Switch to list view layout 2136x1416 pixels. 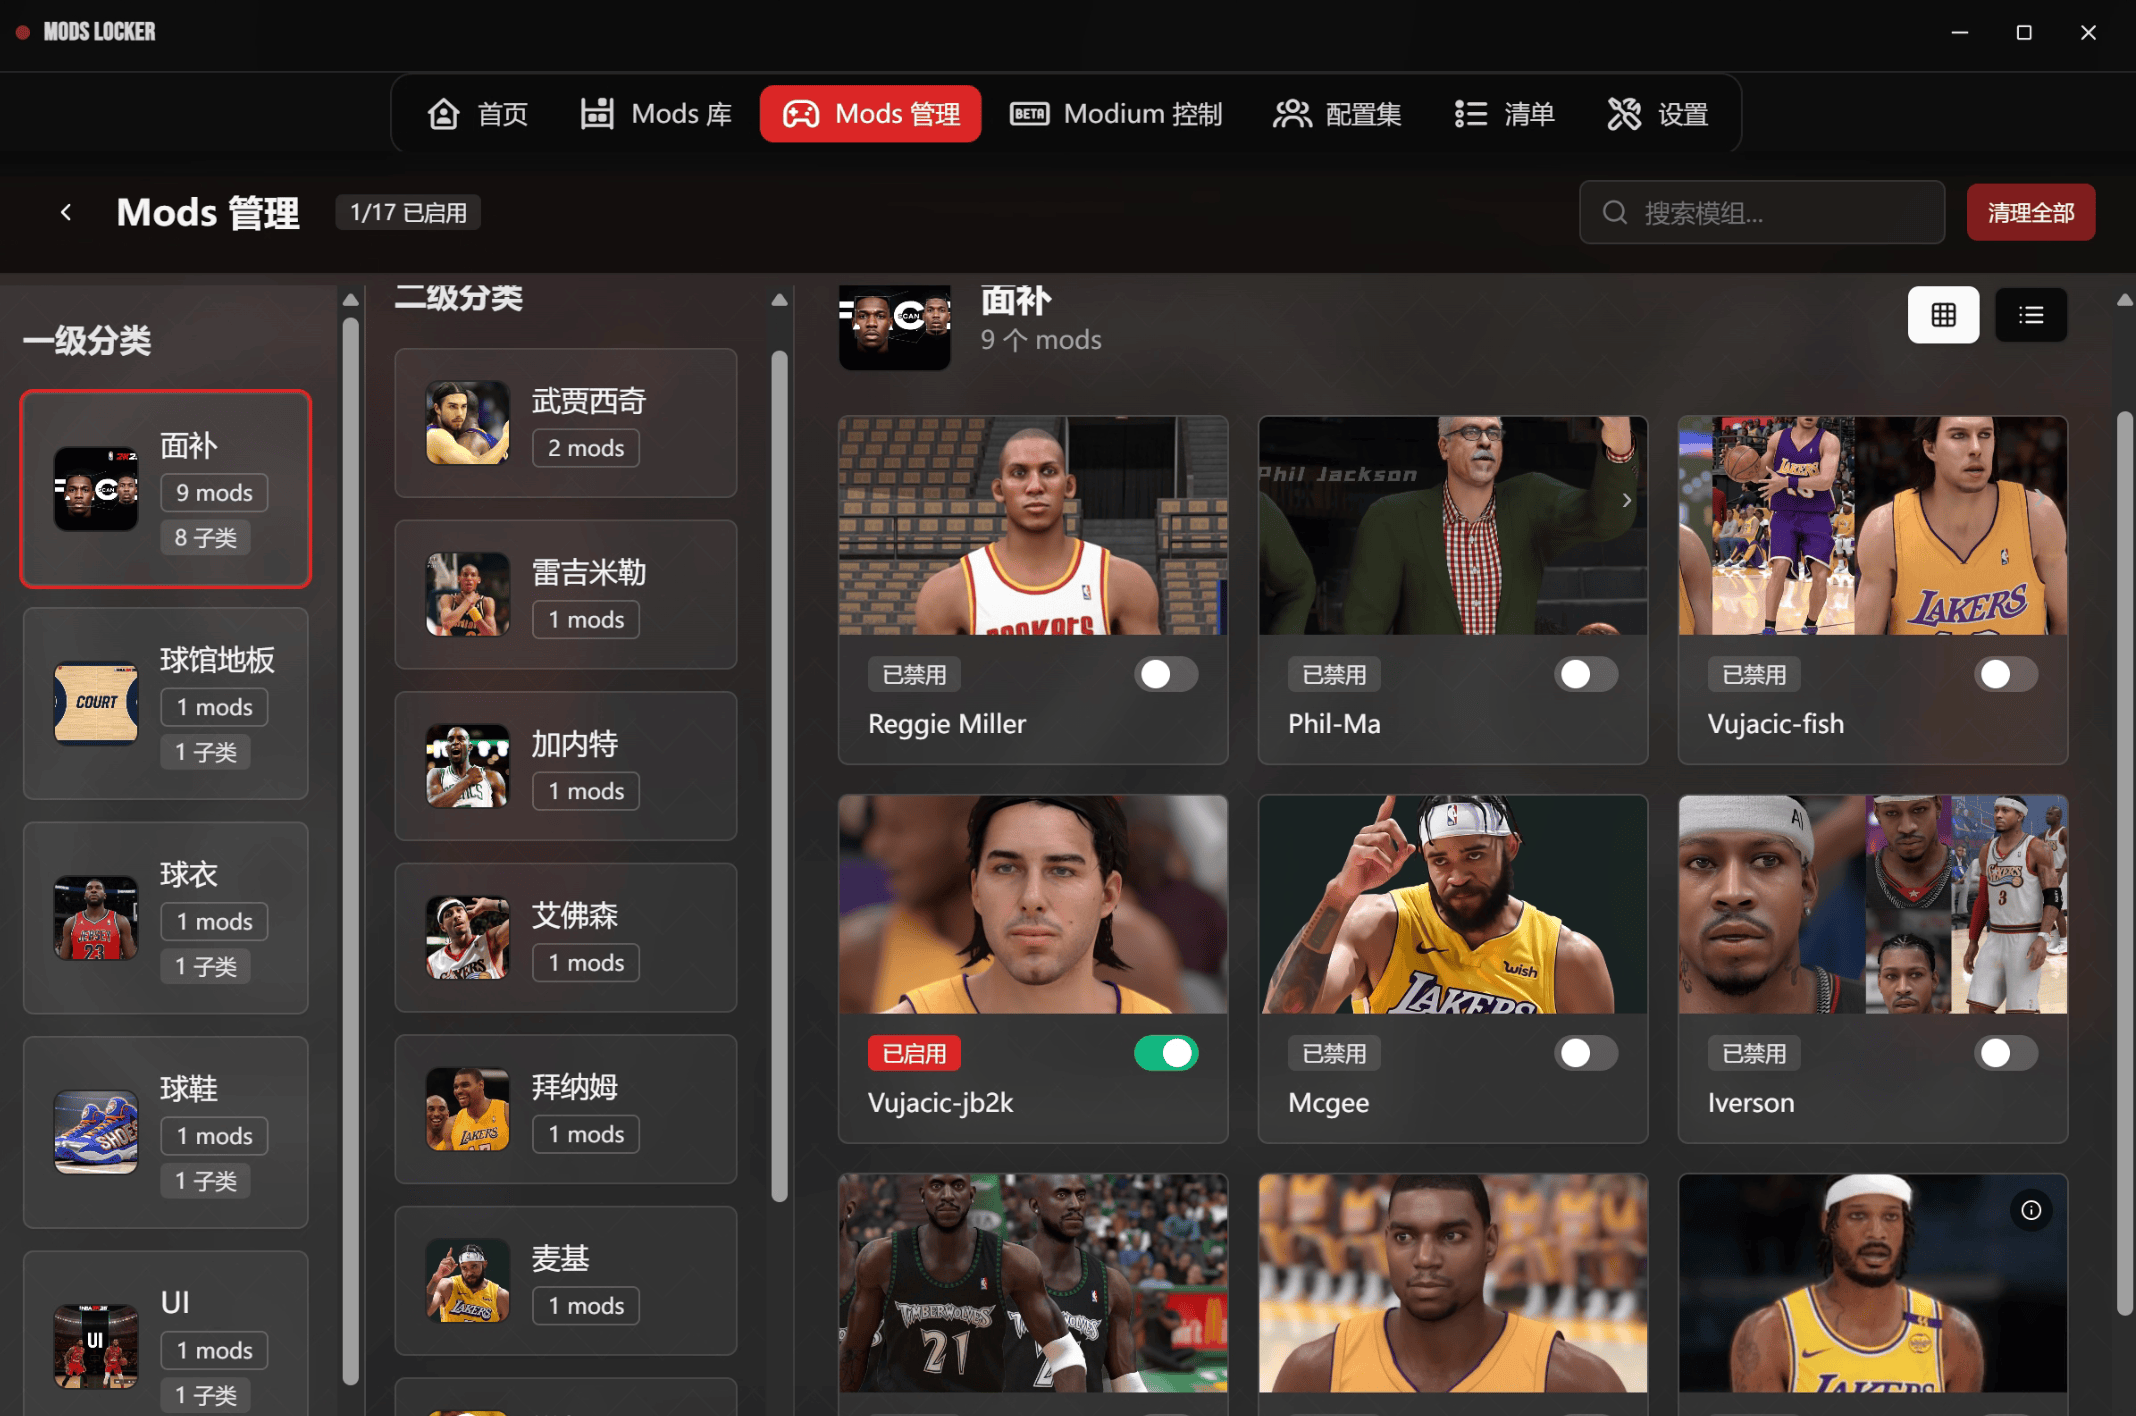[x=2031, y=315]
